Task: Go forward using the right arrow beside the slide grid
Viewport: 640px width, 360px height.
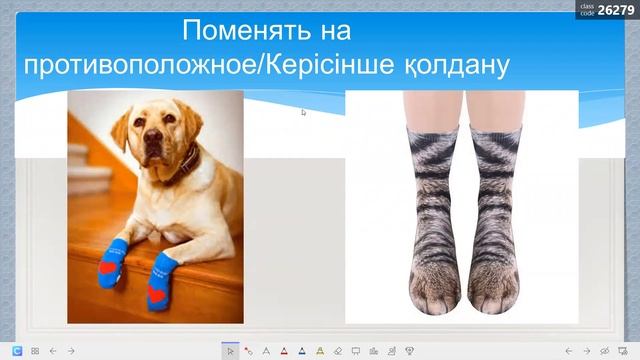Action: click(71, 351)
